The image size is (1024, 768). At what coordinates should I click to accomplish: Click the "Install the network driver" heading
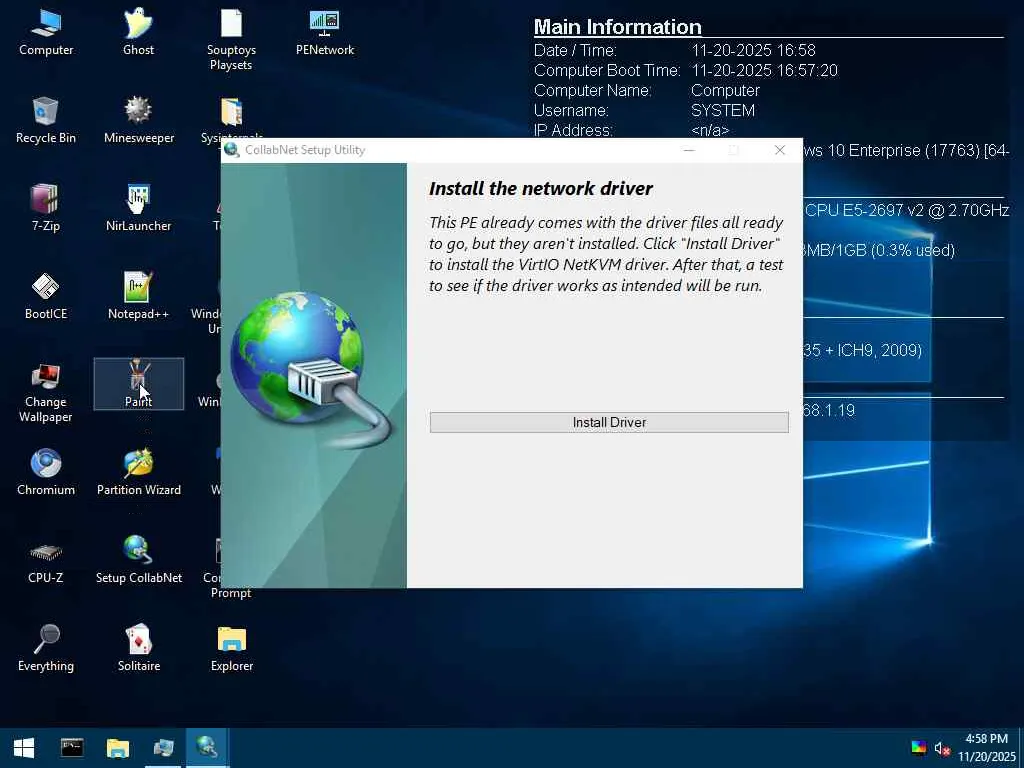541,189
